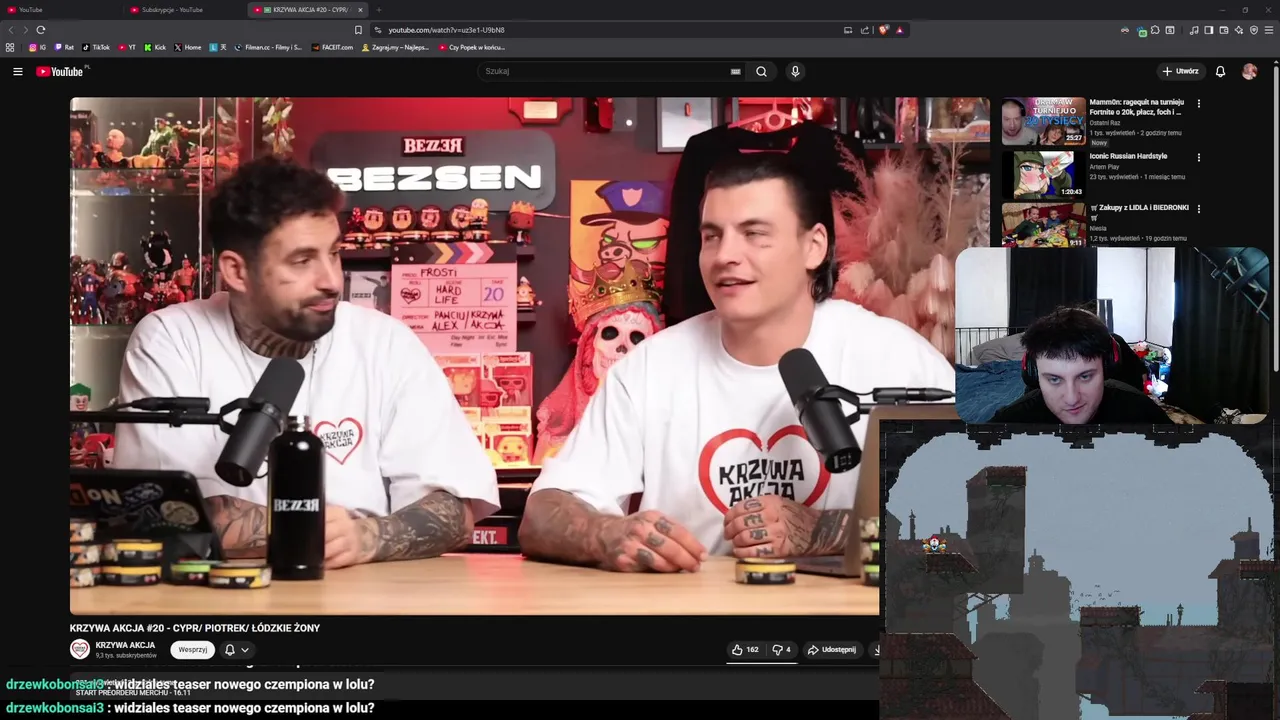Open the browser main menu (three lines)
The height and width of the screenshot is (720, 1280).
[x=1269, y=30]
